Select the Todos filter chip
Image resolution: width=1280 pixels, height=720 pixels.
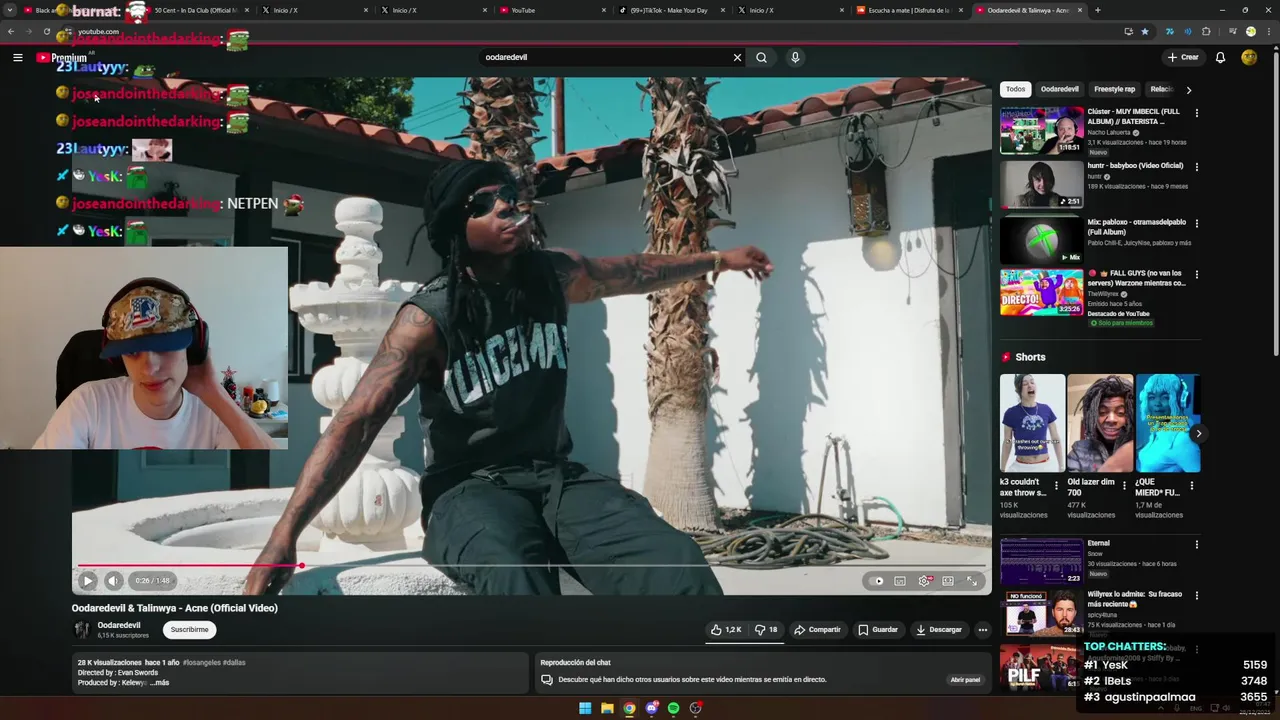pyautogui.click(x=1015, y=89)
